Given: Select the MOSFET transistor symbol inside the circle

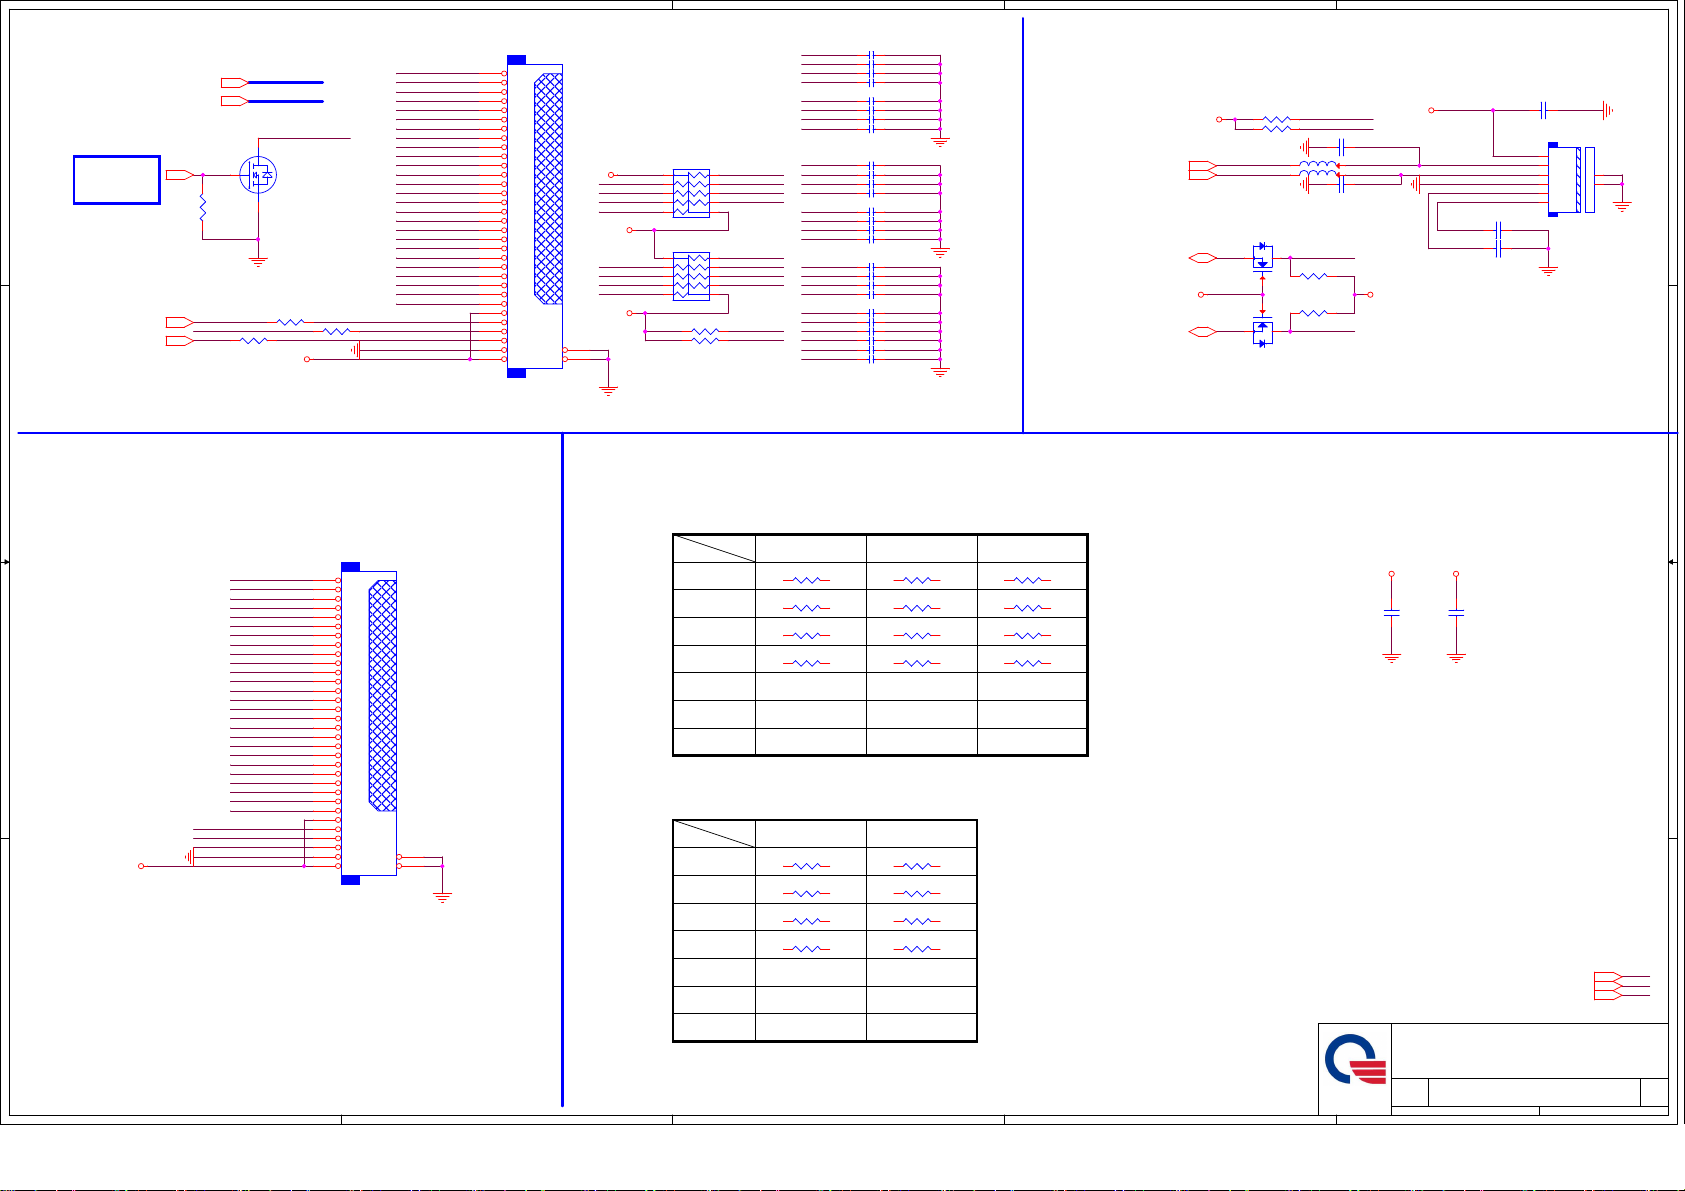Looking at the screenshot, I should (258, 175).
